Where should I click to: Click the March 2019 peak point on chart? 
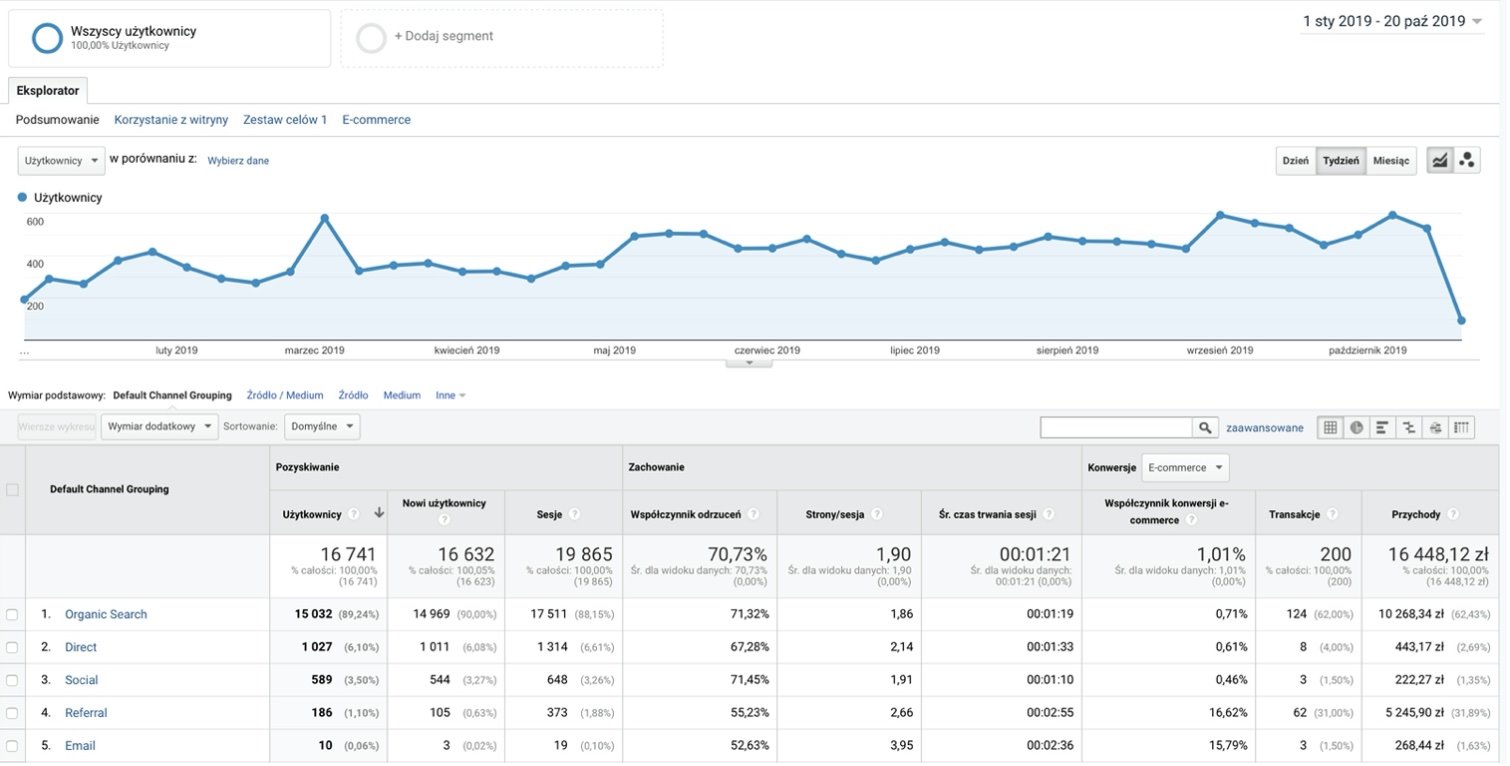point(324,218)
